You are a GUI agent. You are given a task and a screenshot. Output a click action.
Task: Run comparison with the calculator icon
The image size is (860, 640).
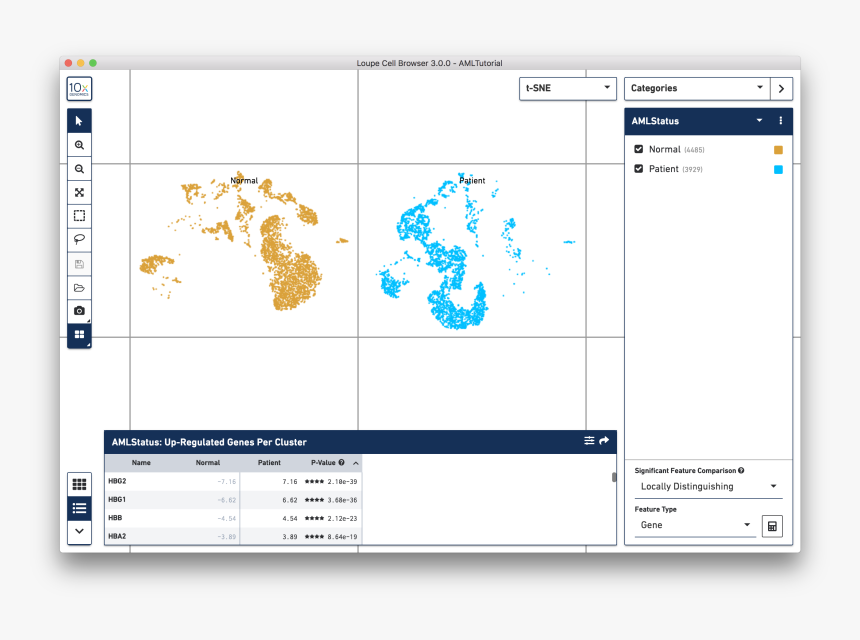pyautogui.click(x=771, y=526)
